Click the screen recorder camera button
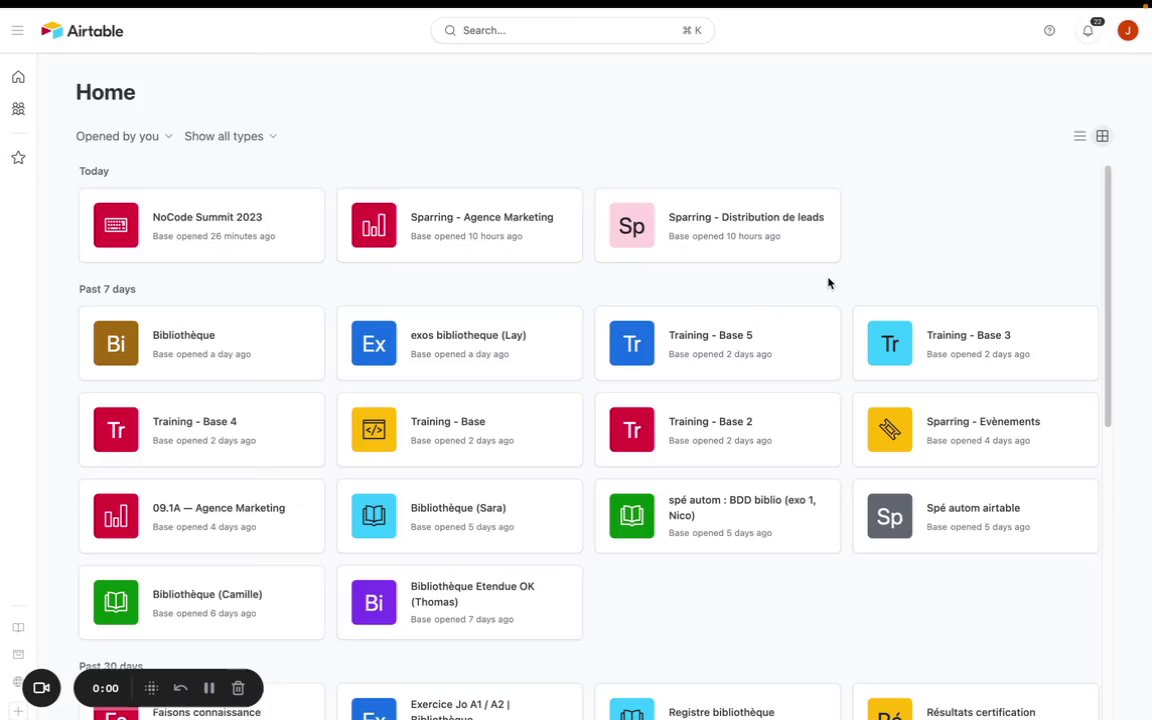This screenshot has width=1152, height=720. pos(41,688)
